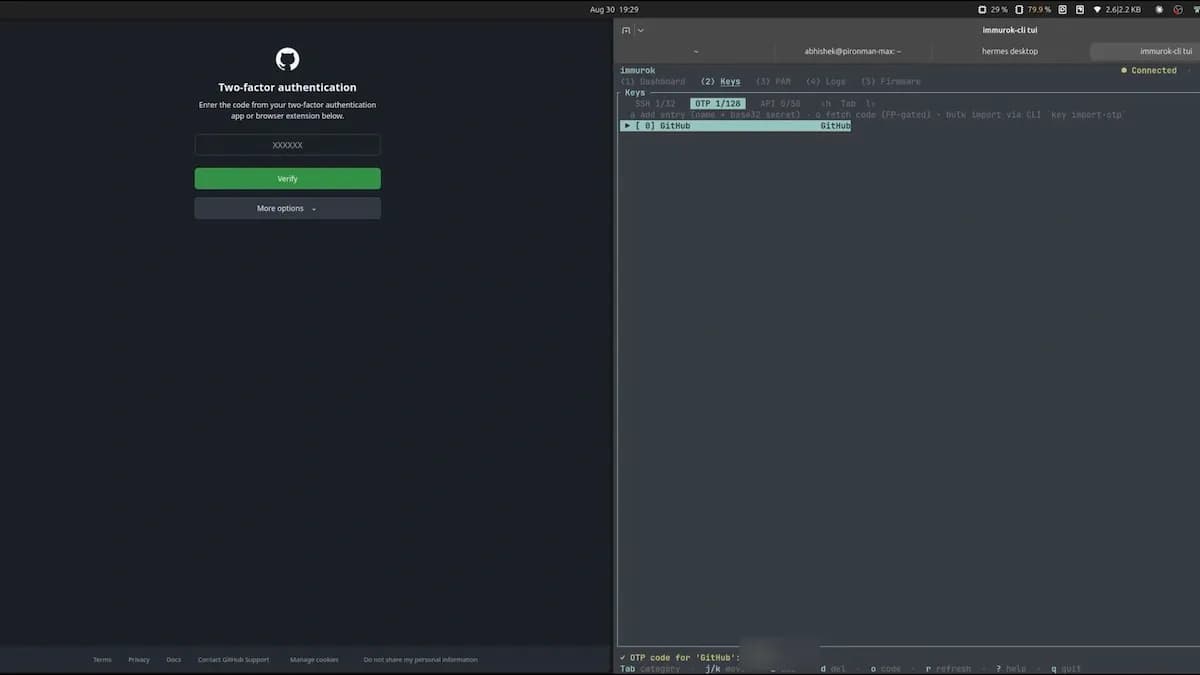Expand the More options dropdown
Image resolution: width=1200 pixels, height=675 pixels.
pos(287,208)
